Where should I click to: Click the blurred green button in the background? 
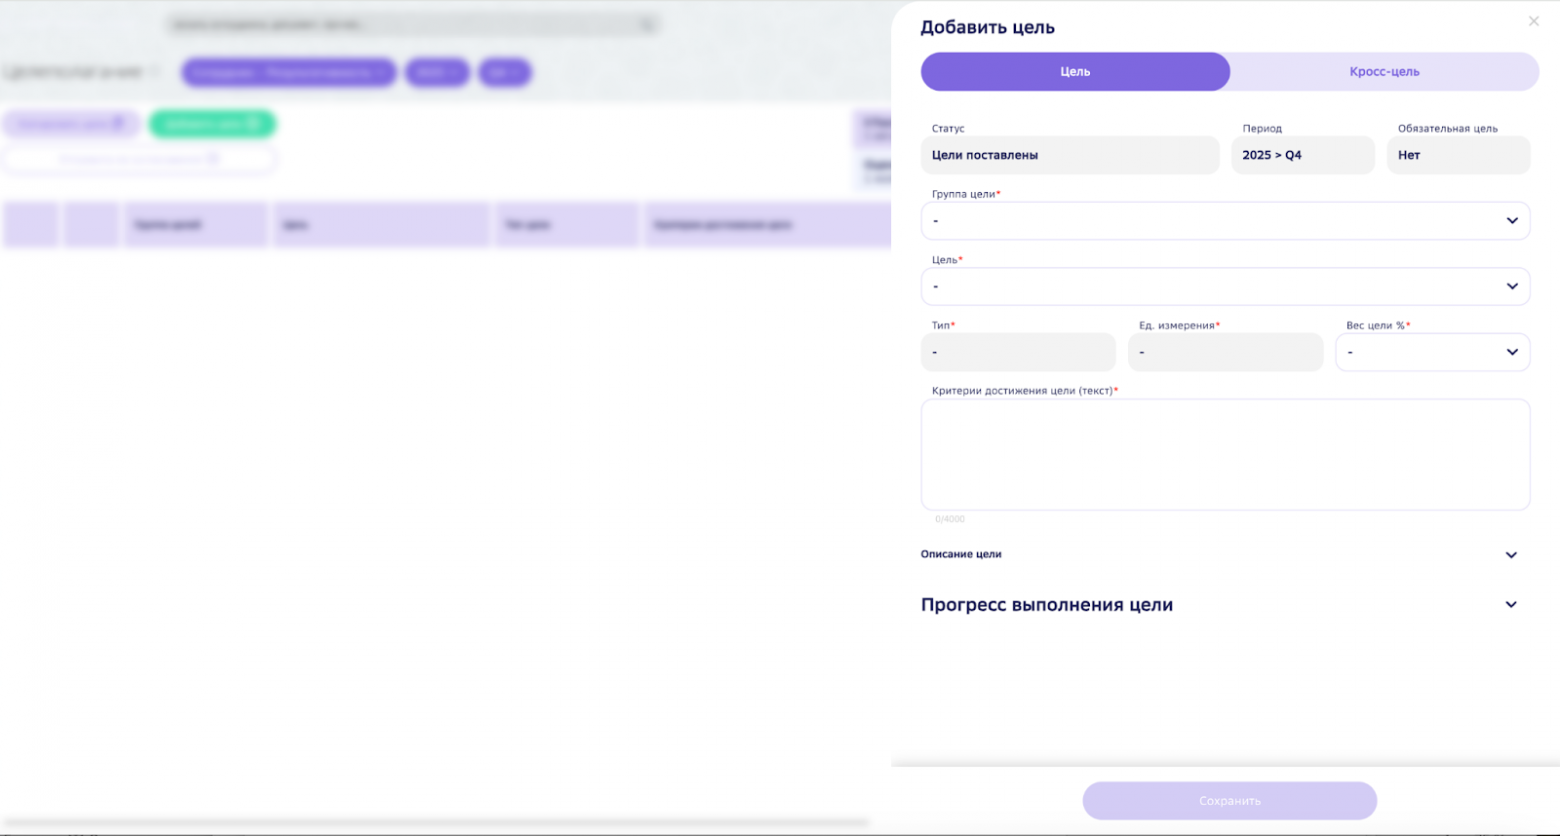[x=212, y=124]
